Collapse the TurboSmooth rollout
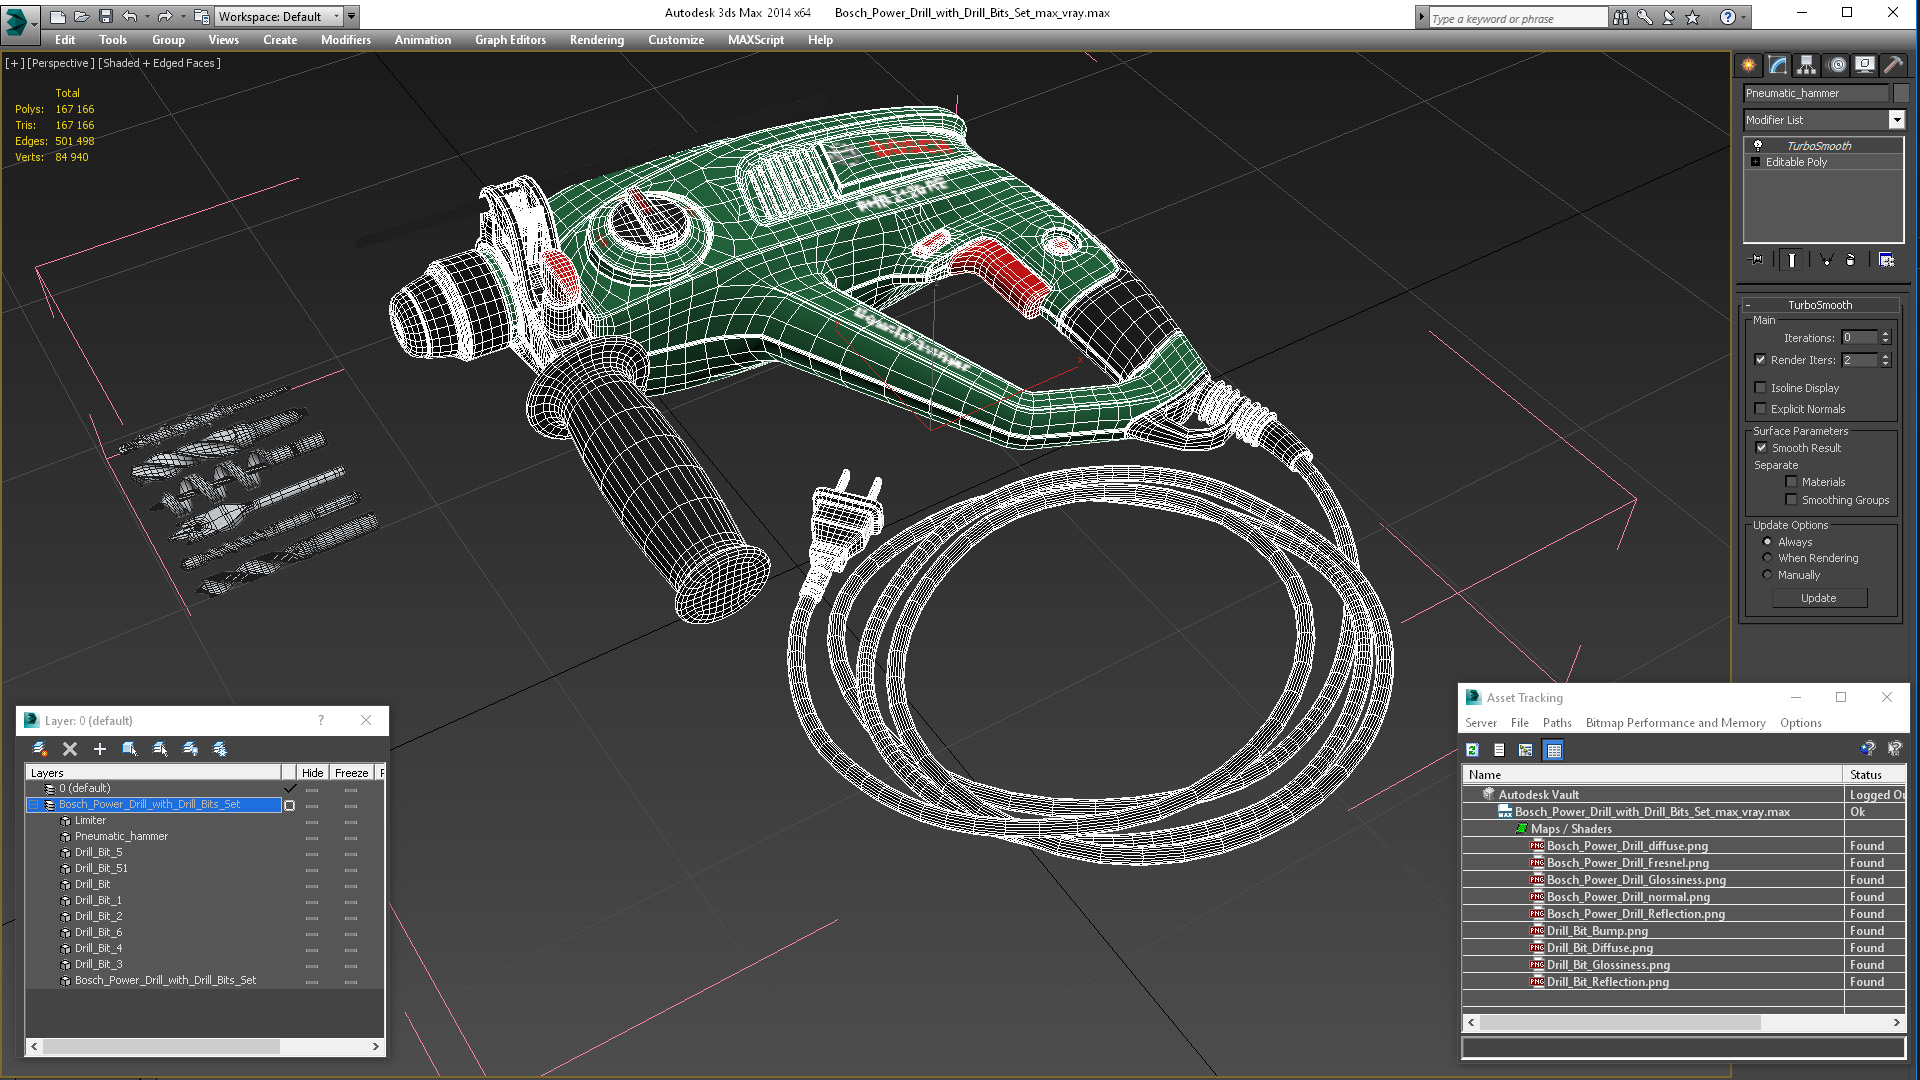Viewport: 1920px width, 1080px height. click(x=1820, y=305)
